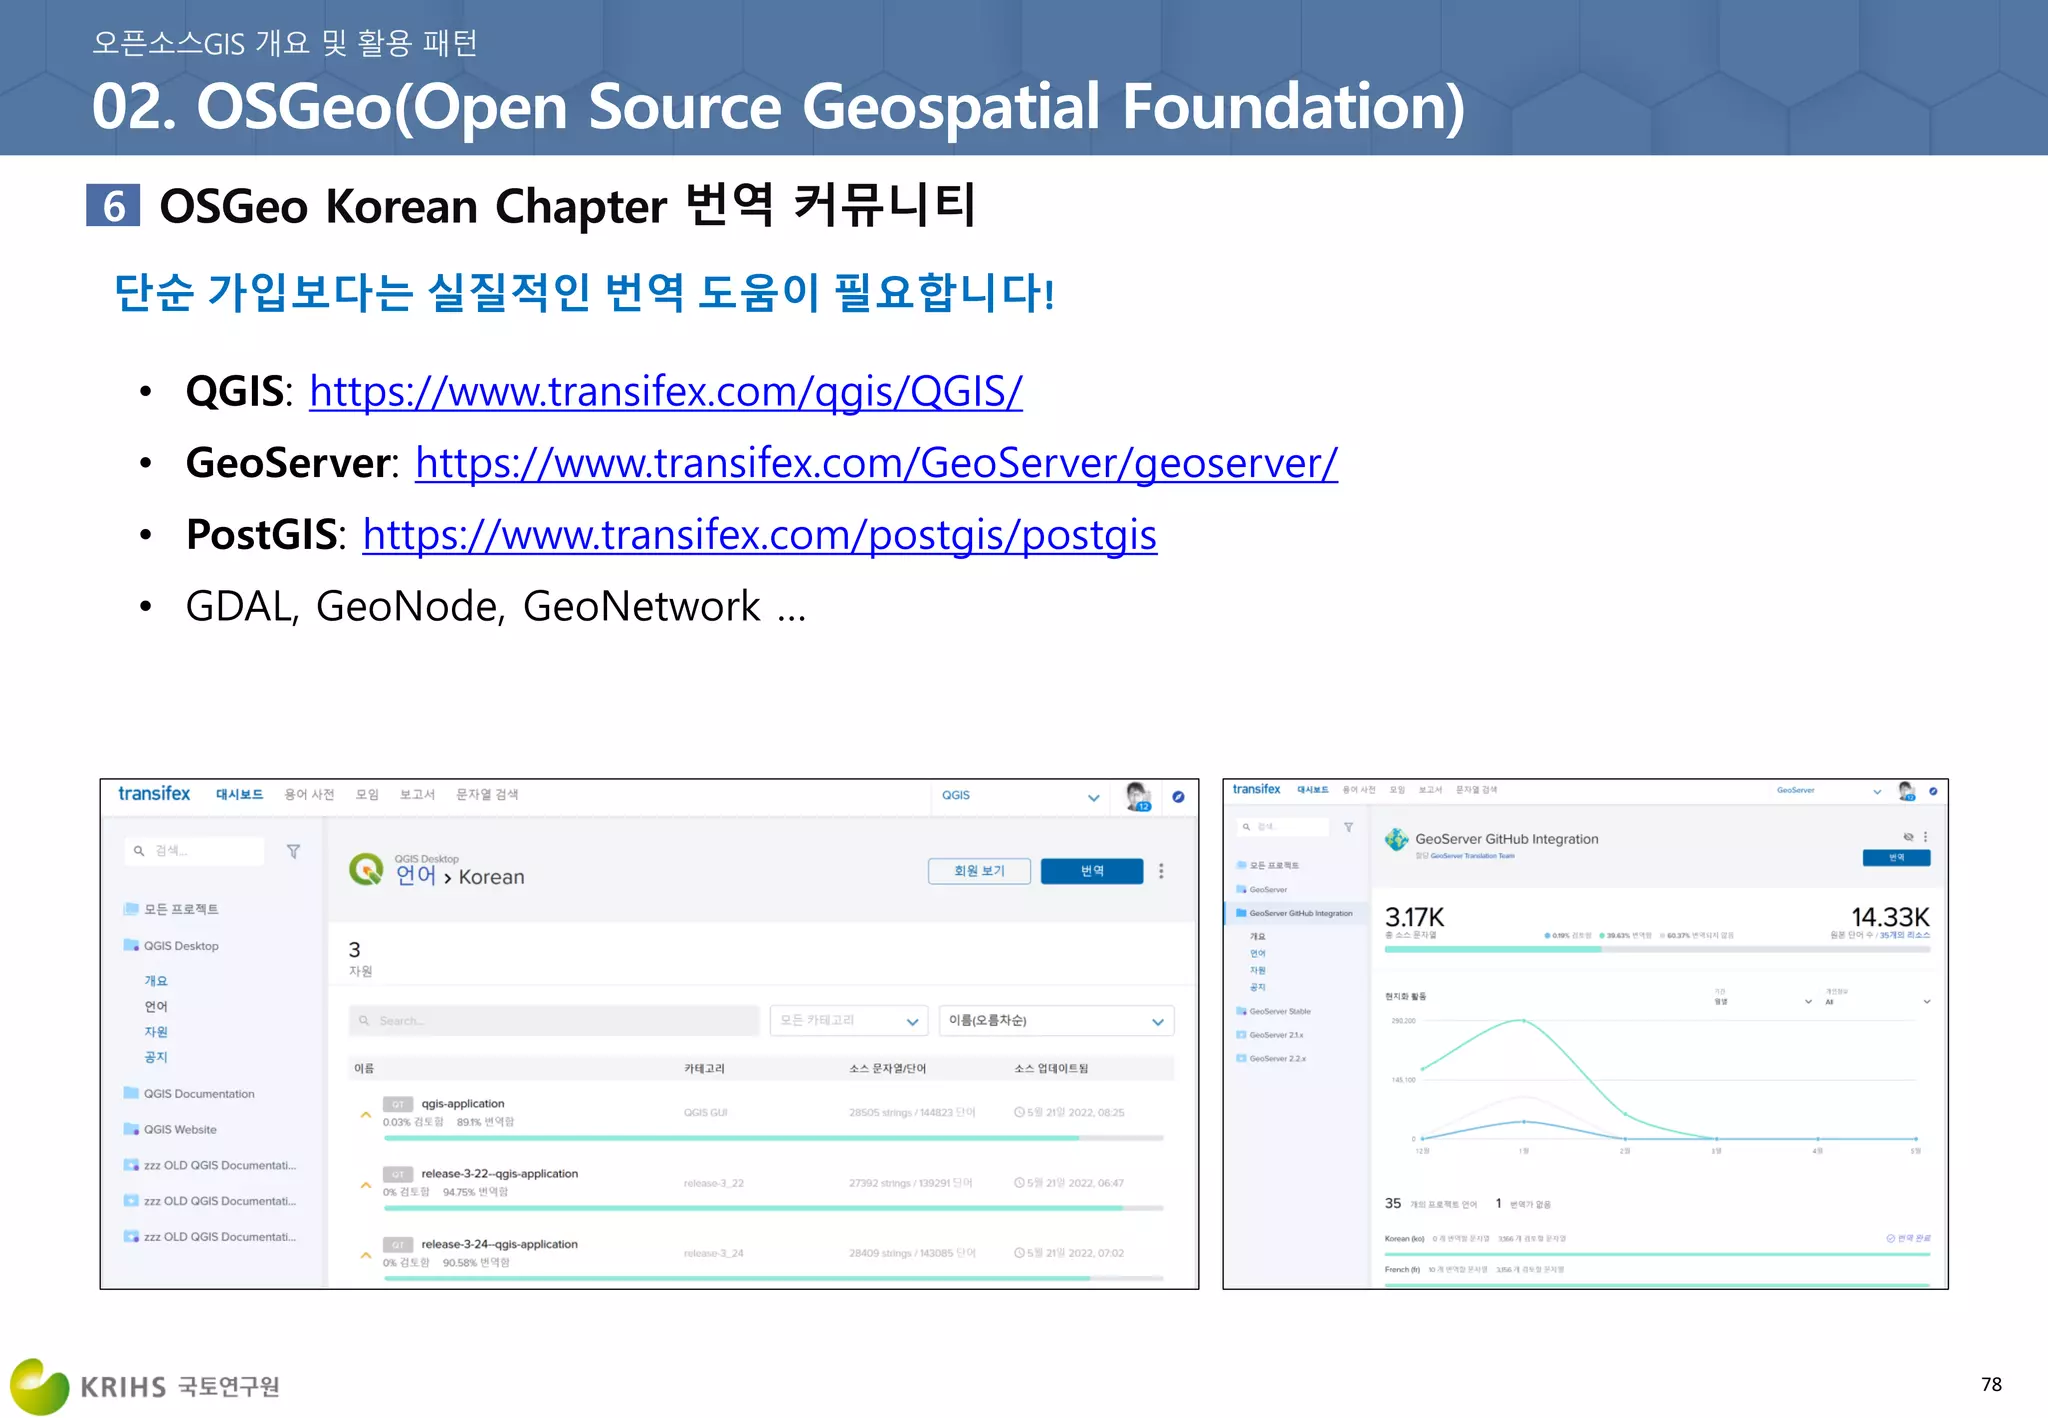Image resolution: width=2048 pixels, height=1418 pixels.
Task: Click the clock icon on qgis-application update time
Action: [x=1019, y=1112]
